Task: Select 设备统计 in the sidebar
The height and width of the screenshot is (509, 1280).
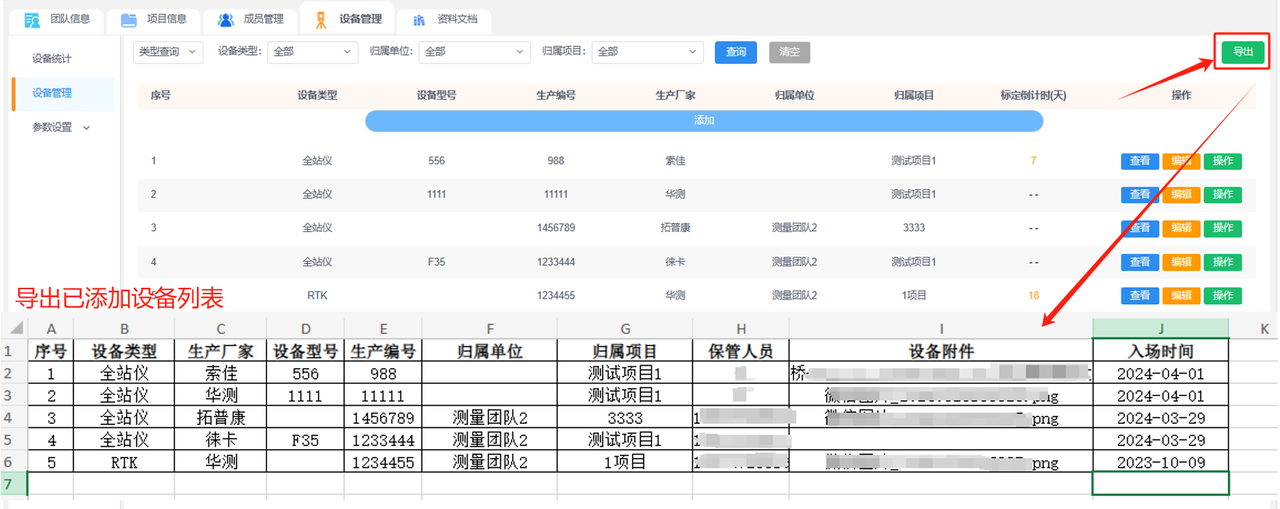Action: coord(52,59)
